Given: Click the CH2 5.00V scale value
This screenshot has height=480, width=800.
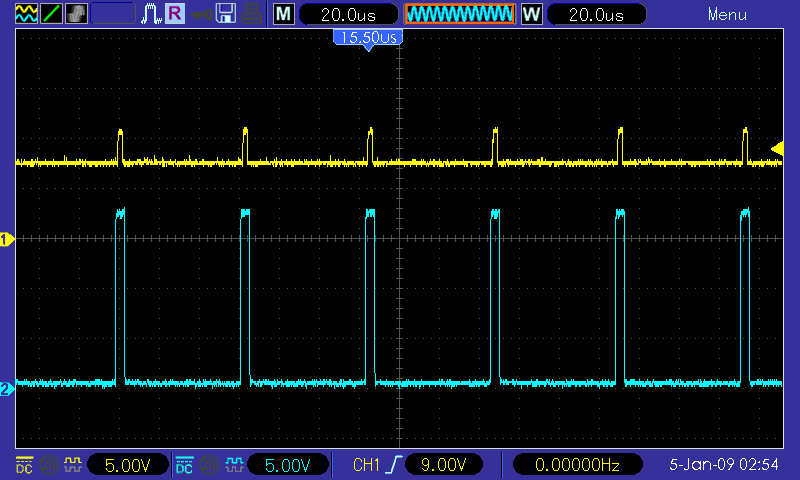Looking at the screenshot, I should click(288, 465).
